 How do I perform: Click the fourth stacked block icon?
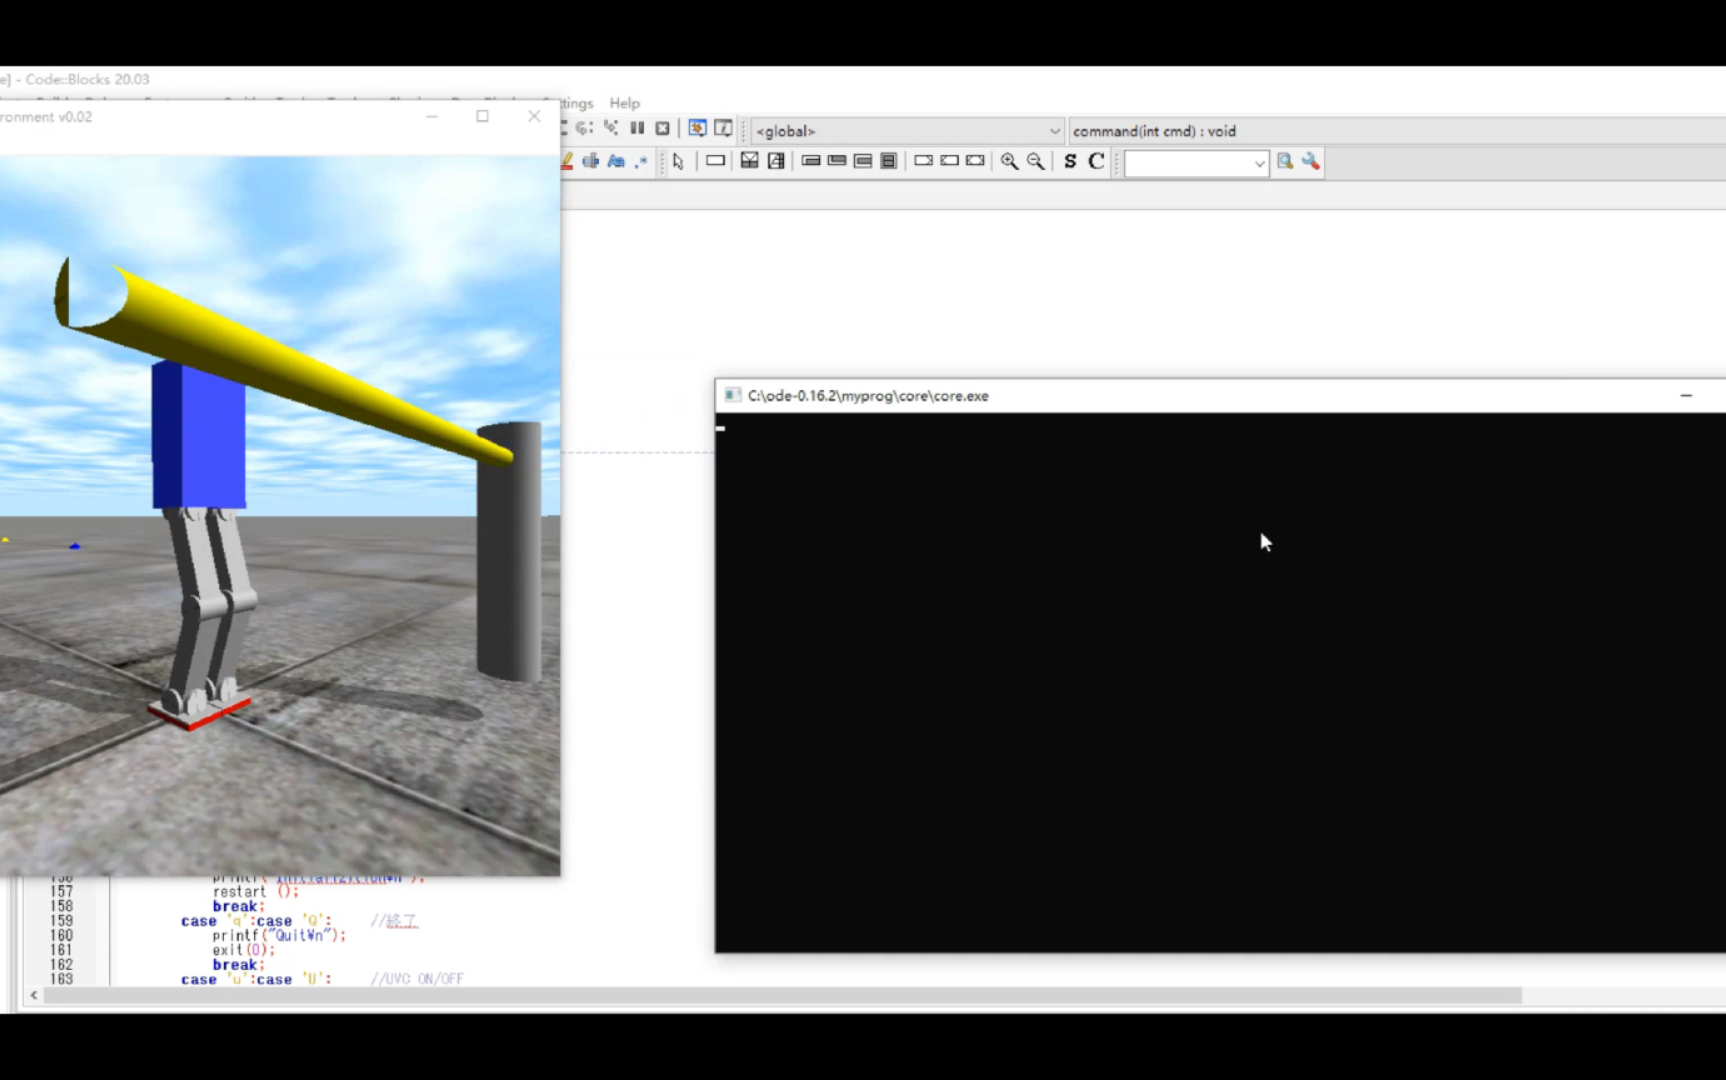tap(888, 161)
